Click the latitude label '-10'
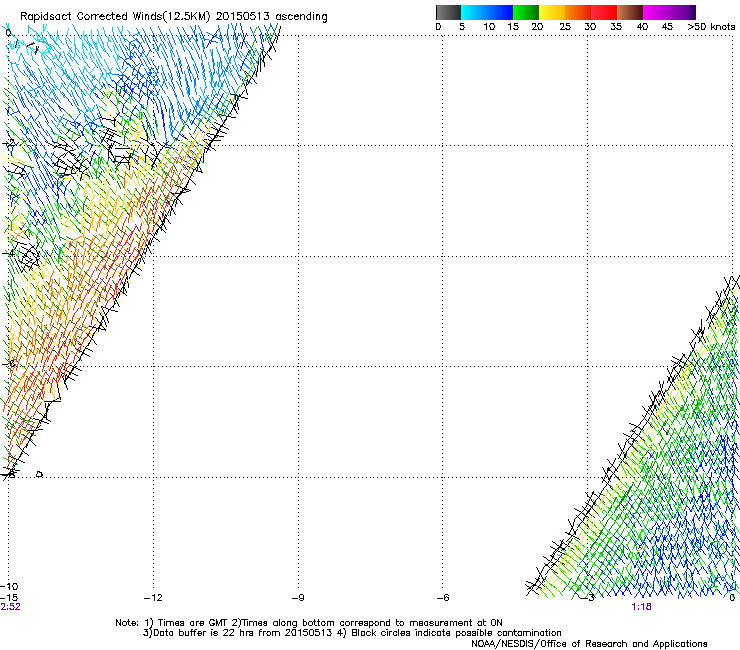This screenshot has width=740, height=650. pyautogui.click(x=9, y=587)
